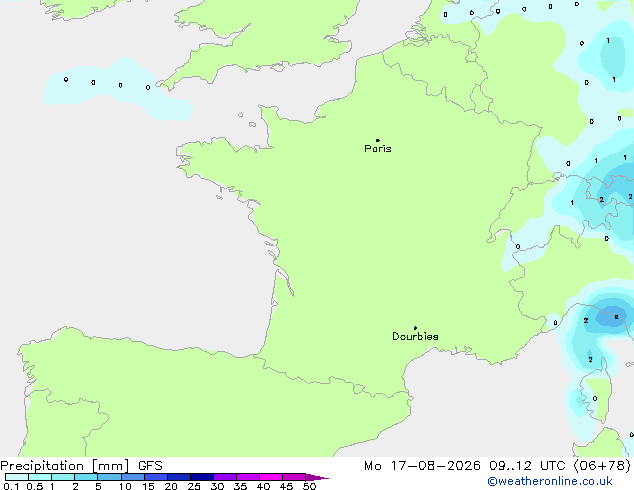This screenshot has height=490, width=634.
Task: Click the 'GFS' model label
Action: pyautogui.click(x=150, y=466)
